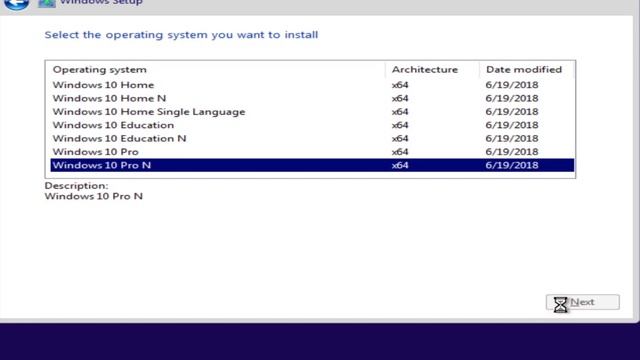Sort by the Operating system column header
This screenshot has width=640, height=360.
coord(217,70)
